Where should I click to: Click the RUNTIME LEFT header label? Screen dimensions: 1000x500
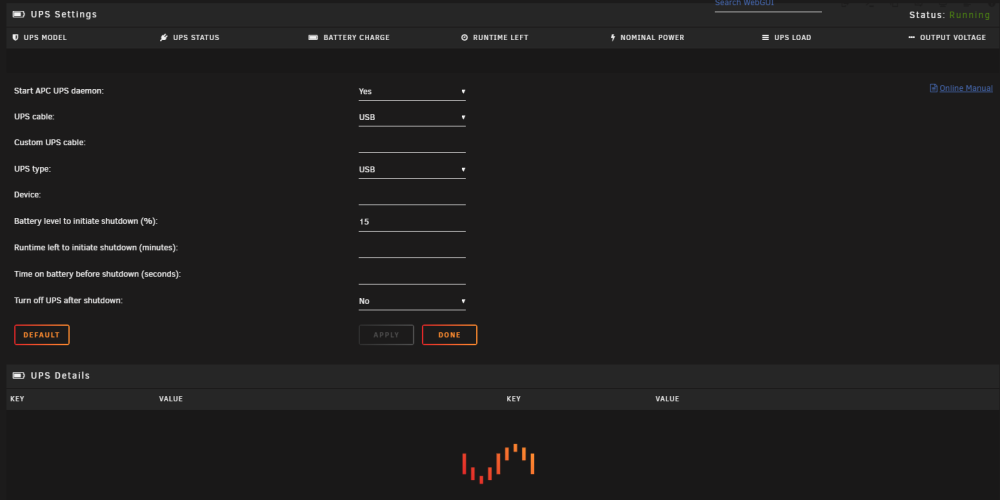(x=501, y=38)
